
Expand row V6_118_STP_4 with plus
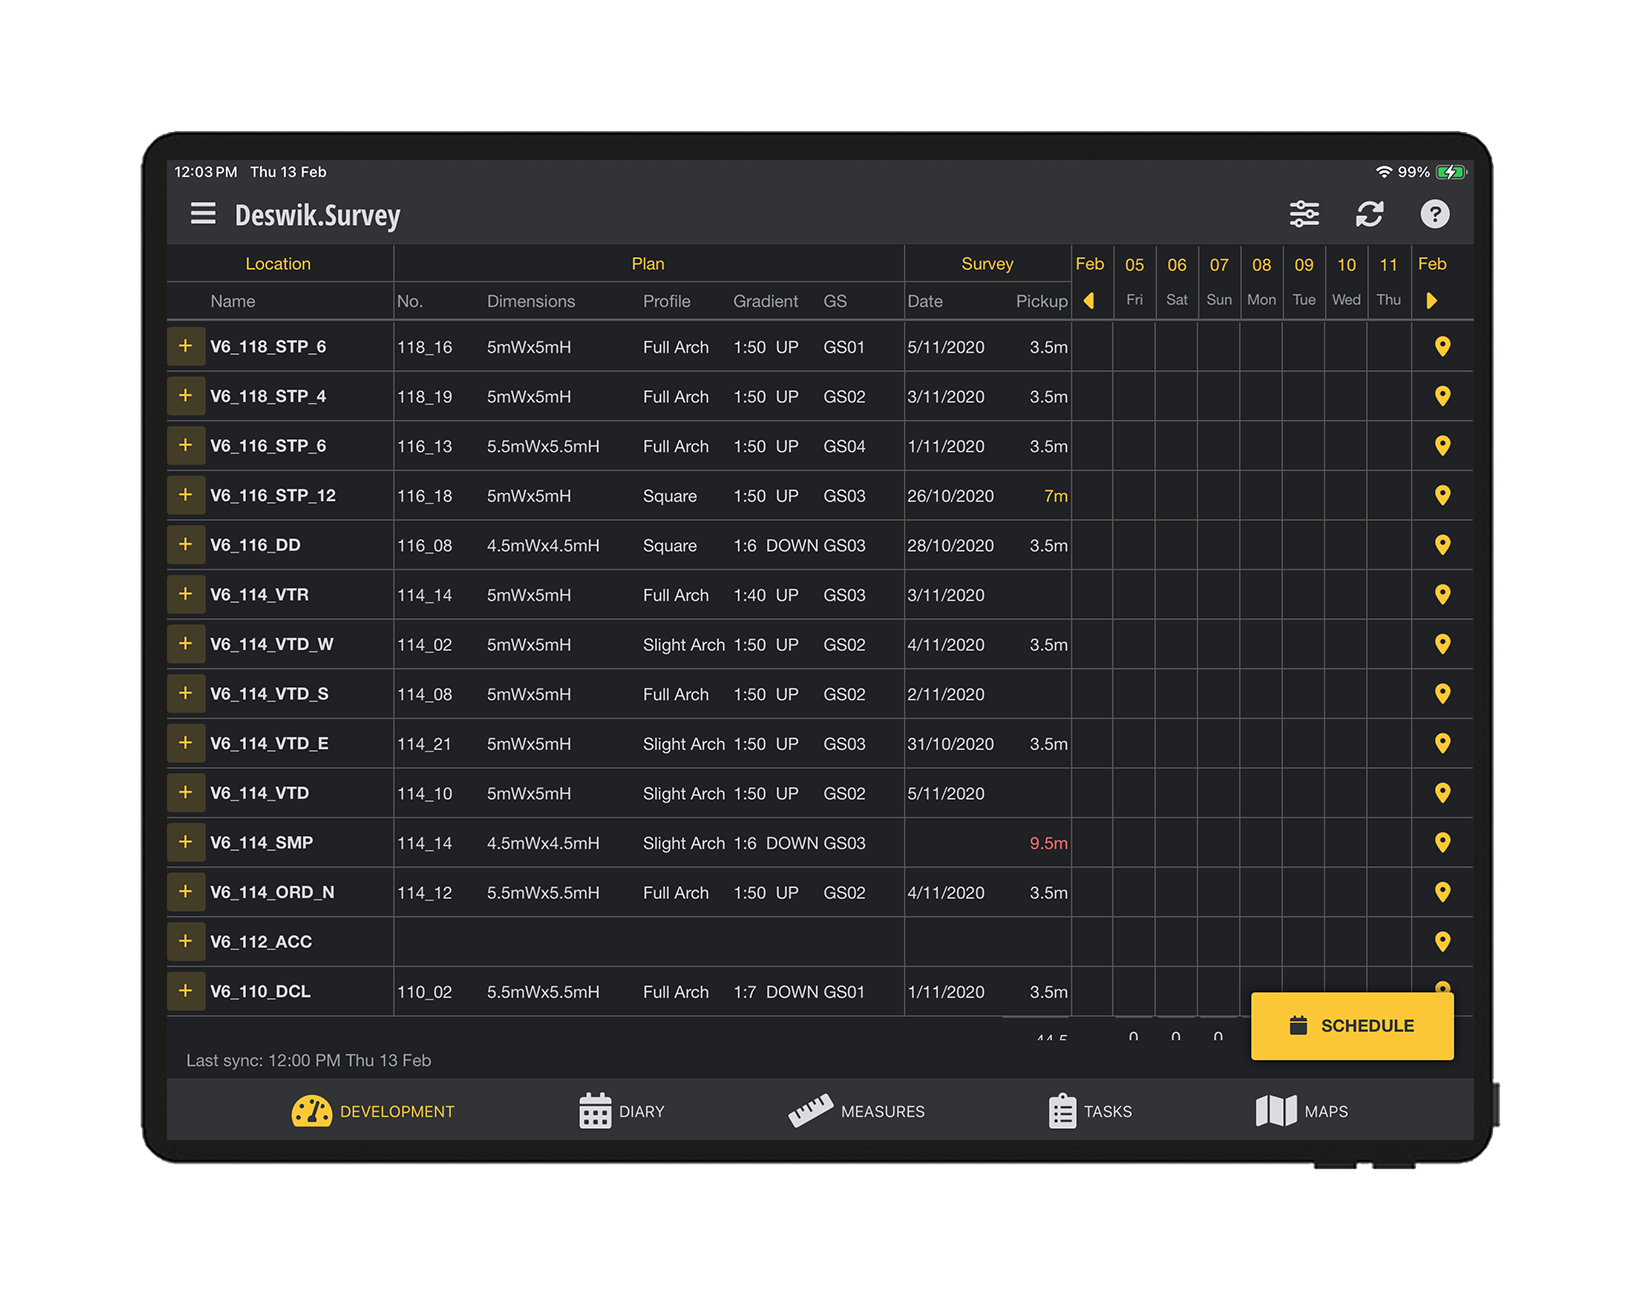pos(186,396)
